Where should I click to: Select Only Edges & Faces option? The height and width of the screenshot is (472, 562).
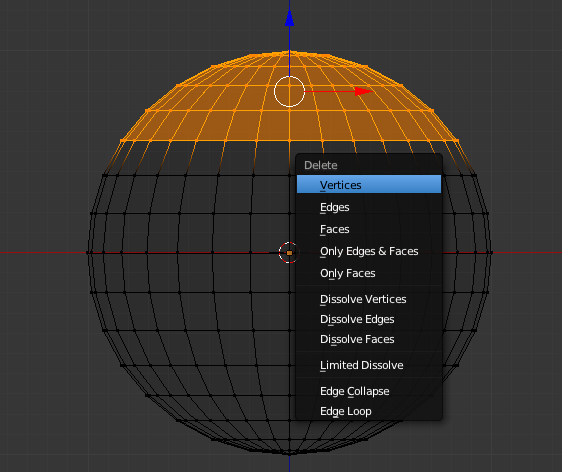(x=369, y=251)
